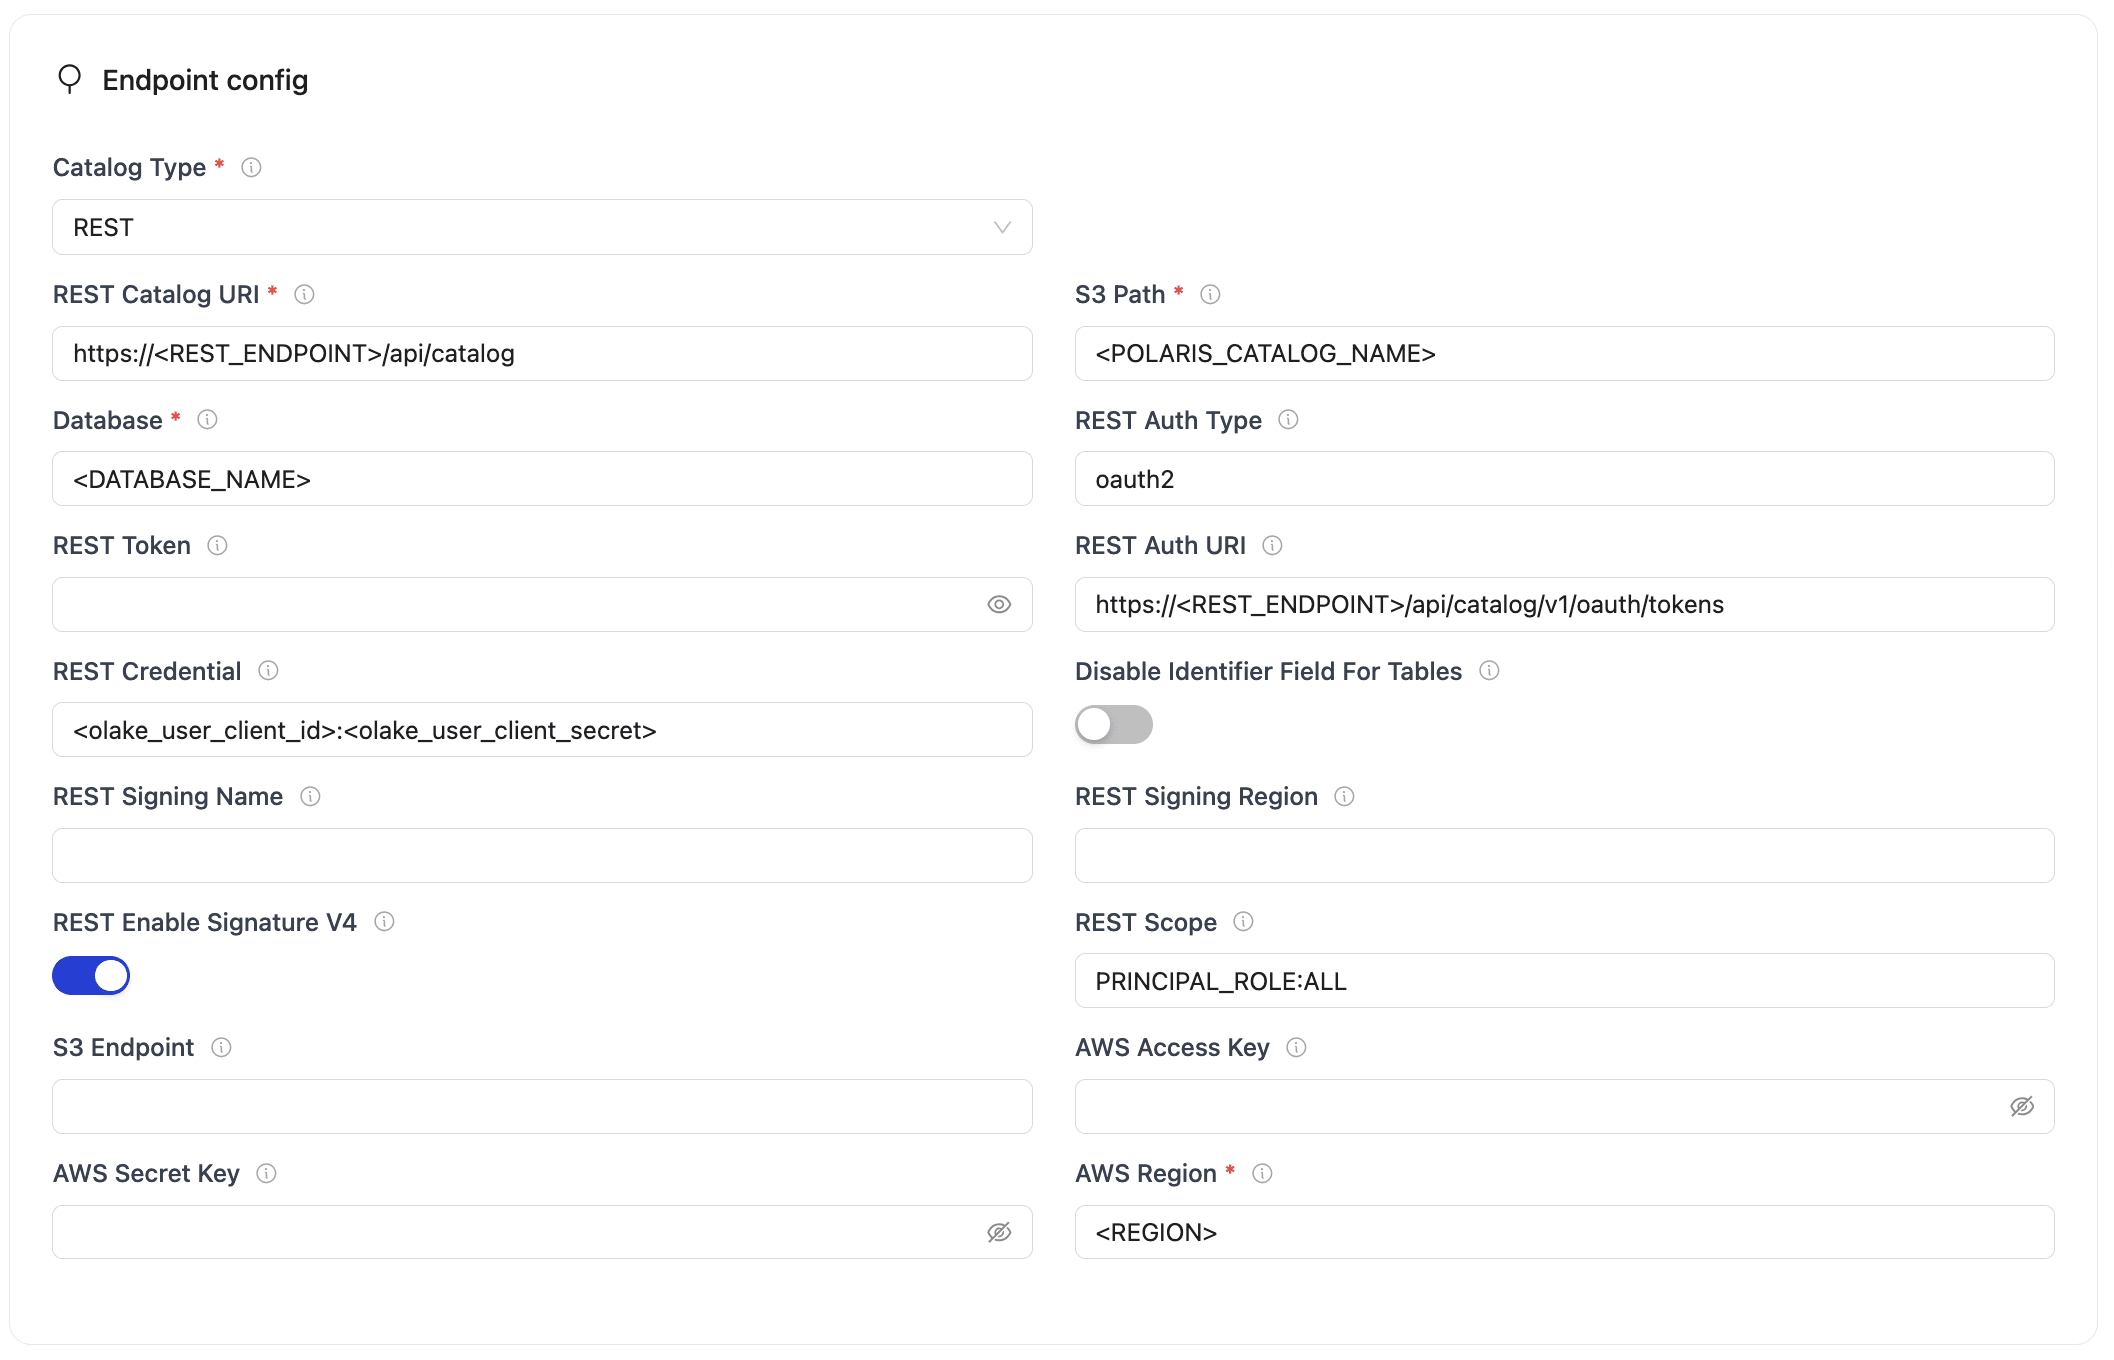Enable Disable Identifier Field For Tables switch
The height and width of the screenshot is (1360, 2114).
pyautogui.click(x=1113, y=725)
